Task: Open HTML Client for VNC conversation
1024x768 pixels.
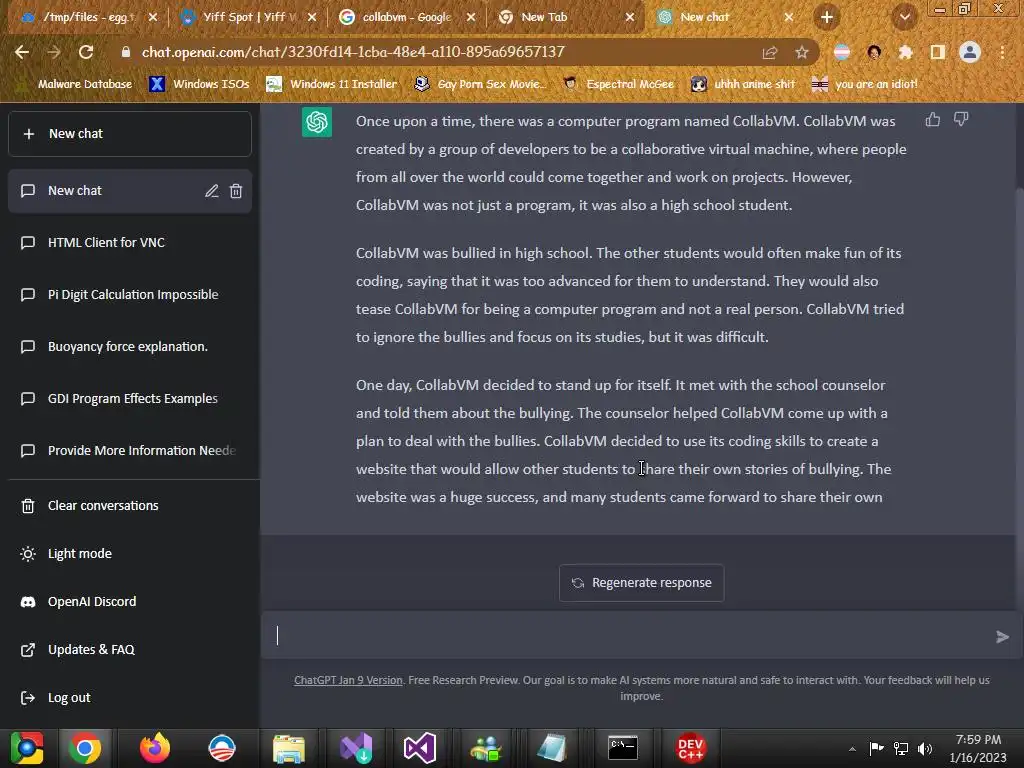Action: [x=129, y=242]
